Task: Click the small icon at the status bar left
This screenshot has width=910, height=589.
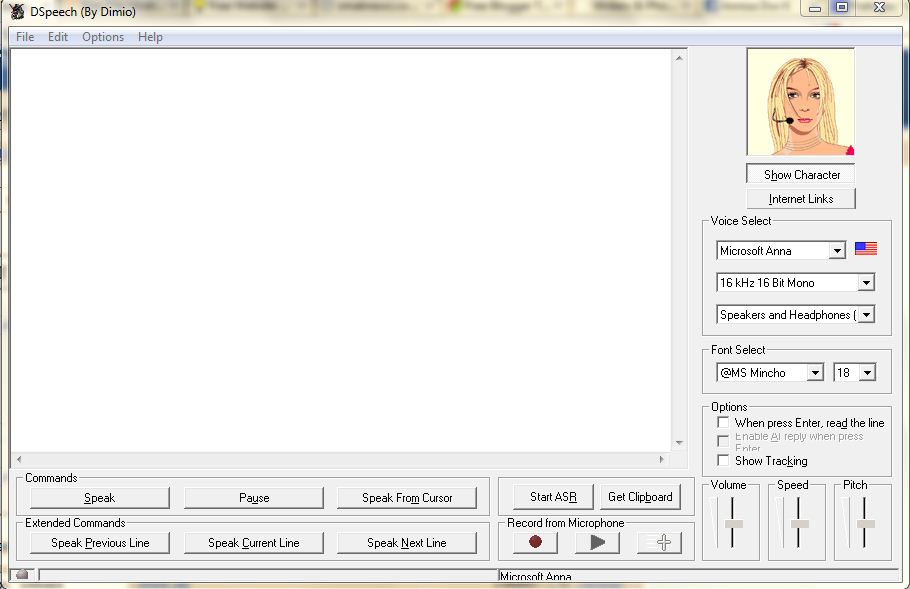Action: tap(22, 574)
